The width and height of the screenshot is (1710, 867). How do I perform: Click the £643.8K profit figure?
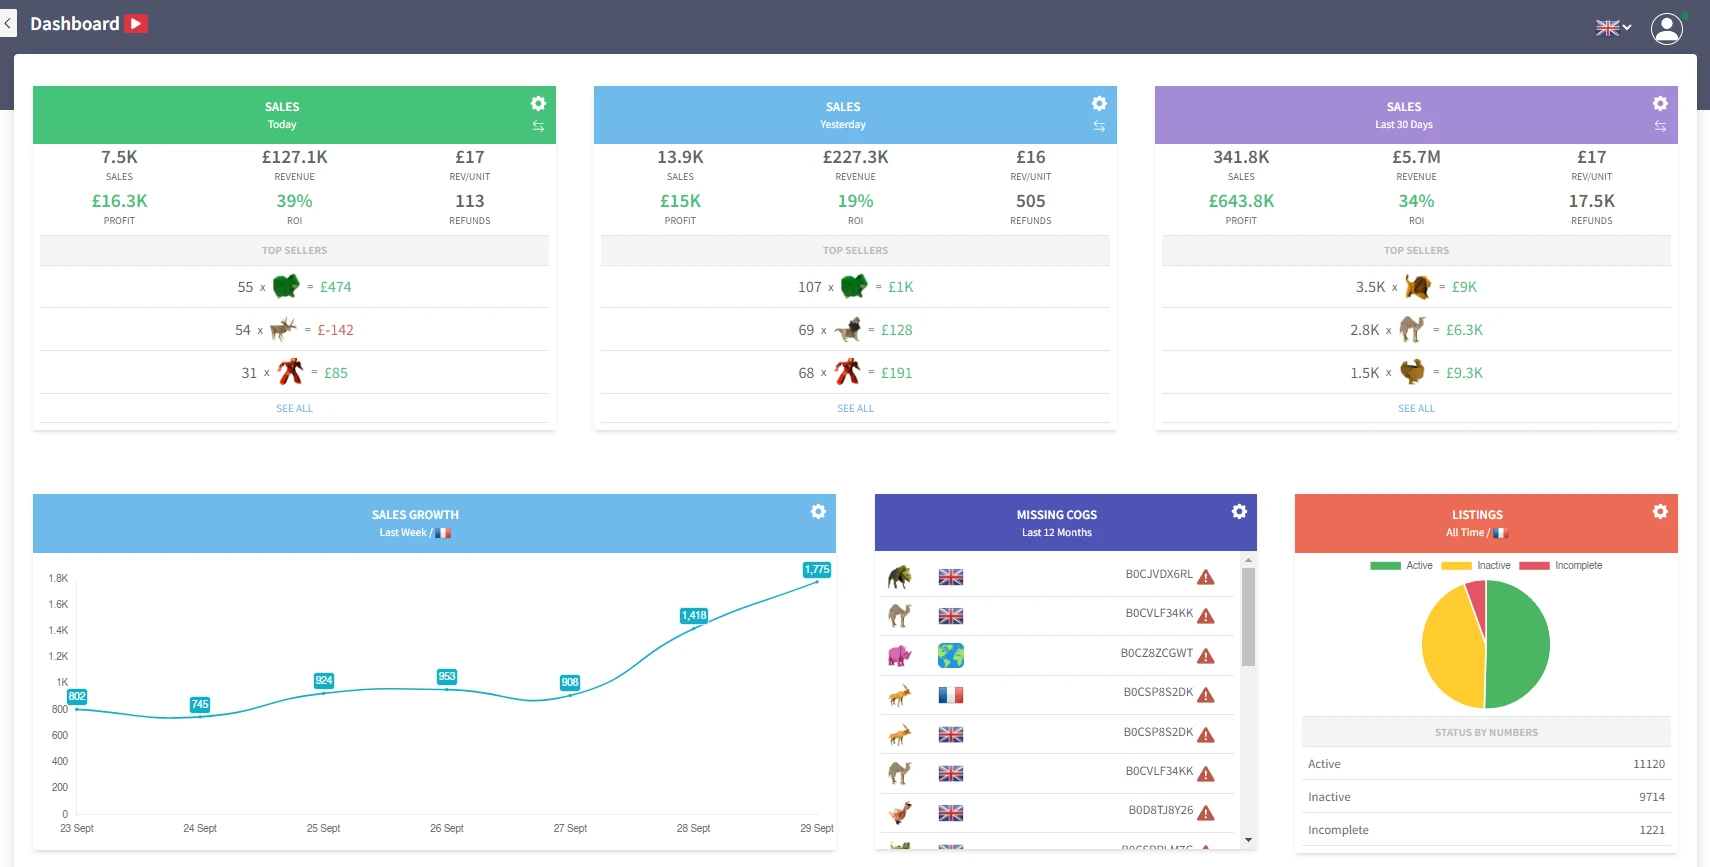tap(1241, 201)
